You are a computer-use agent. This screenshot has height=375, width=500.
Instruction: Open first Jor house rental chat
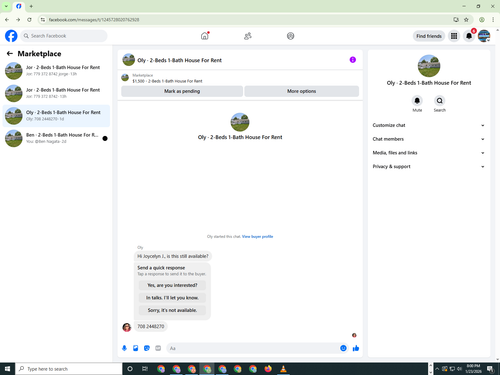point(56,70)
